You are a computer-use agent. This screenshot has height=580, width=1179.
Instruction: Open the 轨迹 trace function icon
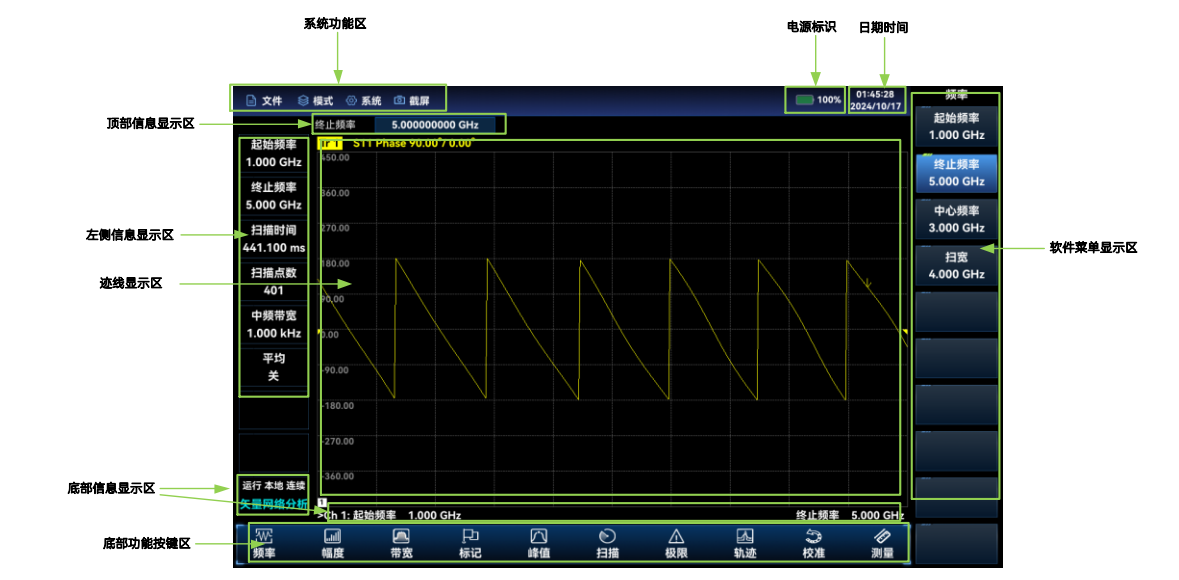click(744, 543)
